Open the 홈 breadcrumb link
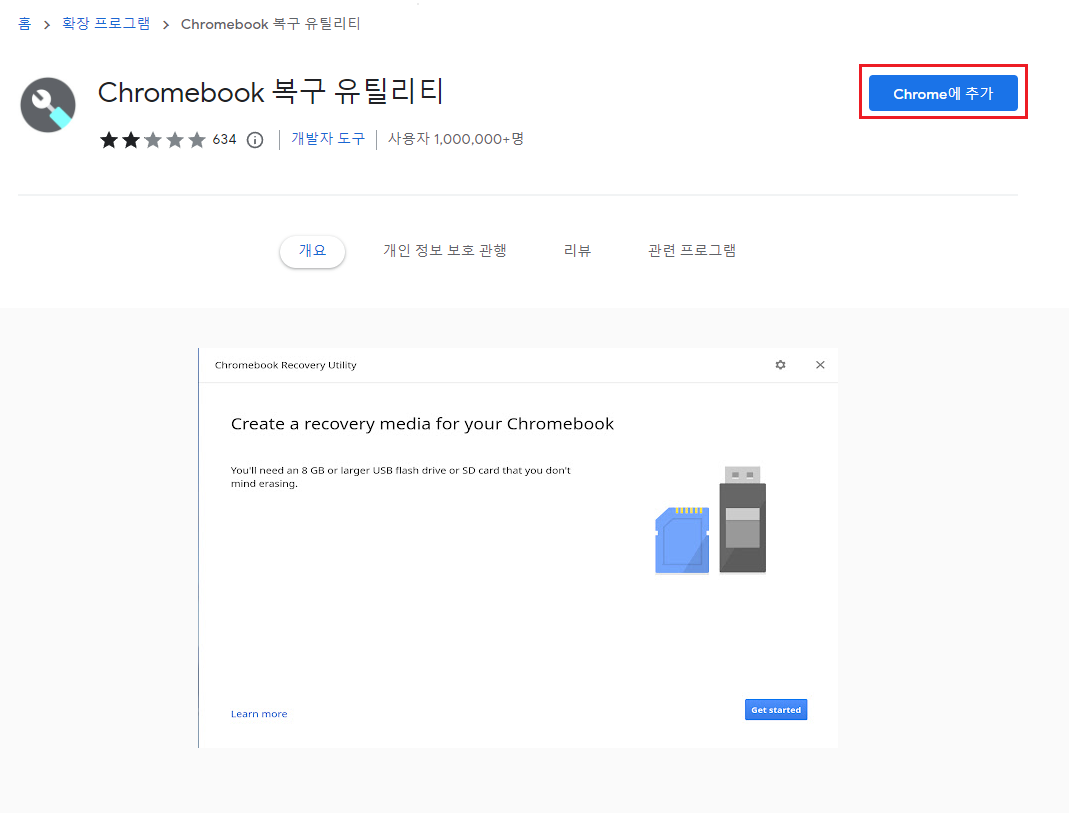 tap(25, 24)
